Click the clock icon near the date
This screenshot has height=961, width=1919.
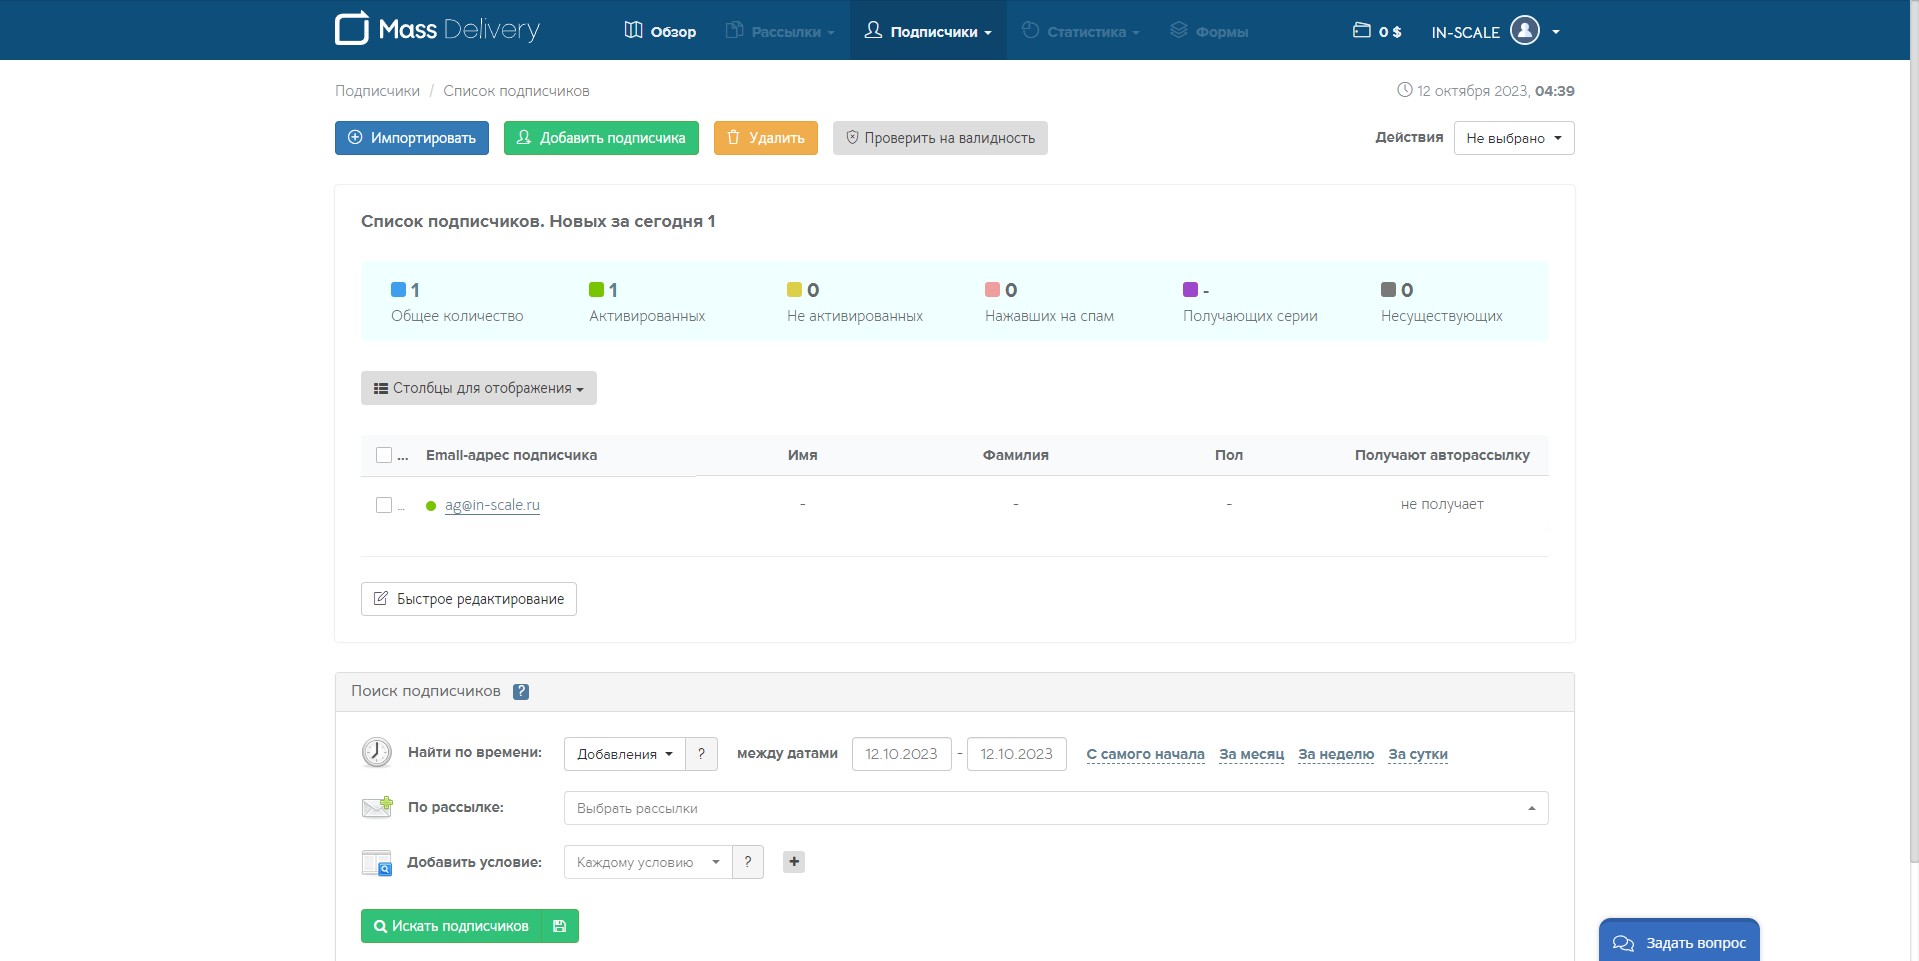tap(1404, 90)
